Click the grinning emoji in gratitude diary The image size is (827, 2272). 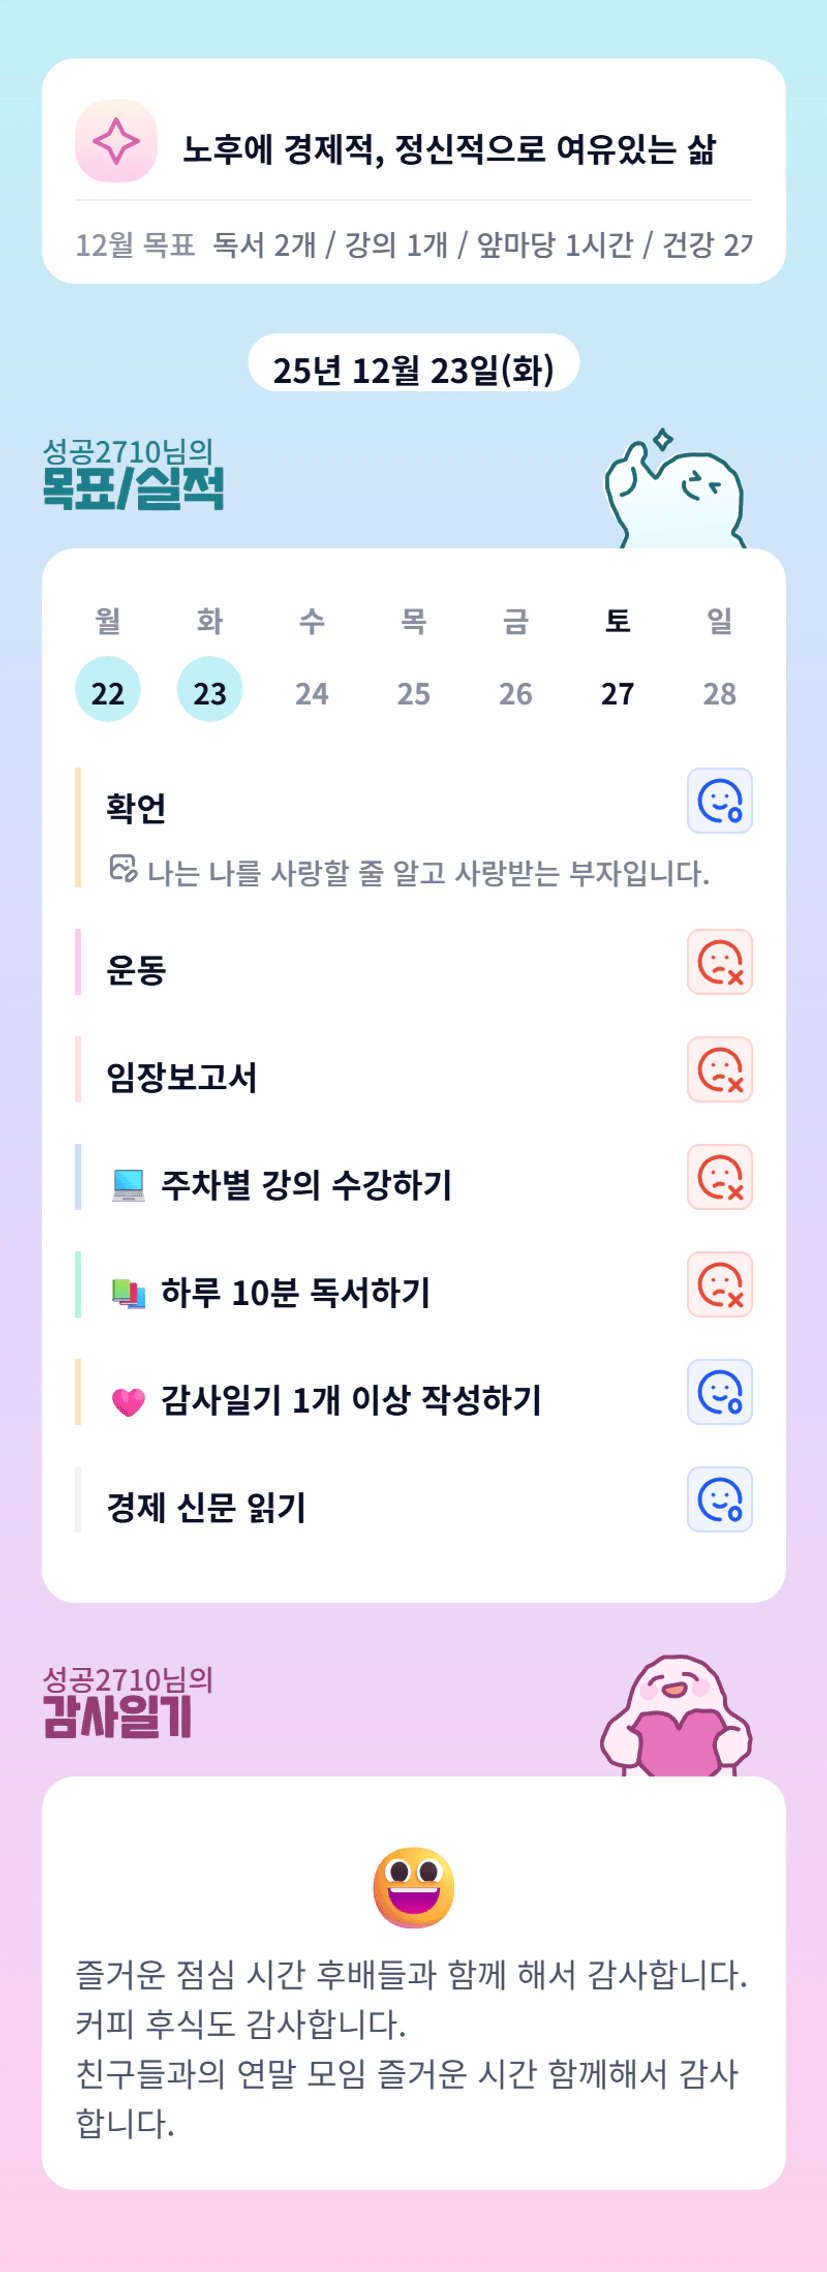pos(413,1887)
